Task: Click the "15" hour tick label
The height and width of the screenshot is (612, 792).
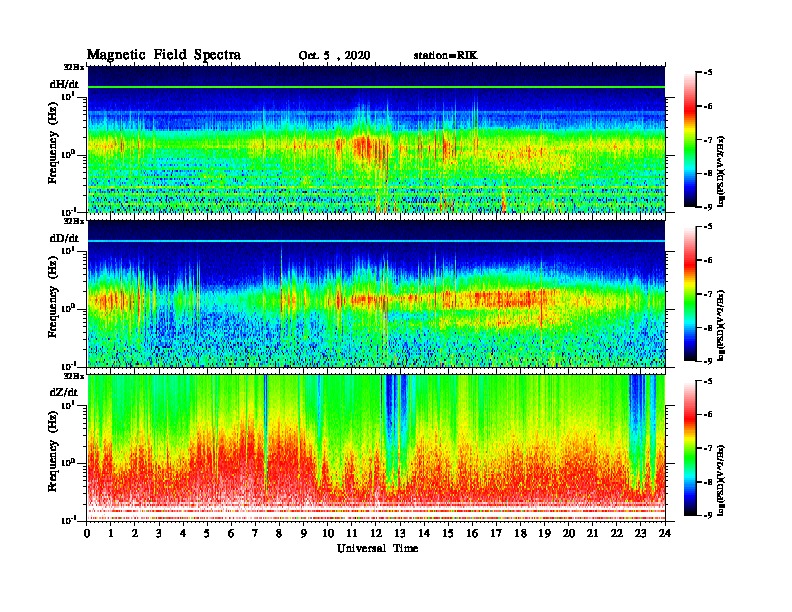Action: pyautogui.click(x=448, y=533)
